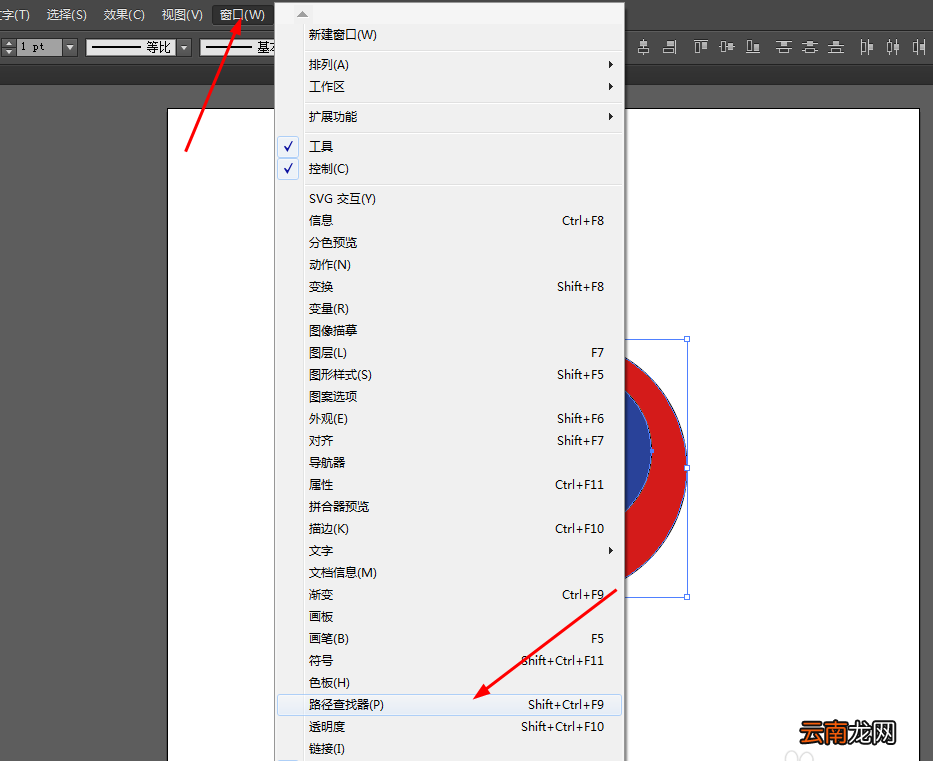Click horizontal align center icon
The width and height of the screenshot is (933, 761).
(643, 47)
